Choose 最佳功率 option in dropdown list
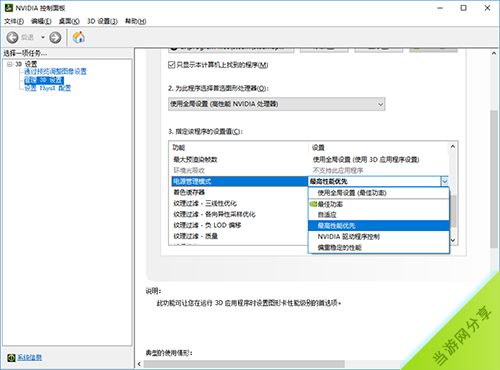Image resolution: width=500 pixels, height=370 pixels. coord(378,204)
